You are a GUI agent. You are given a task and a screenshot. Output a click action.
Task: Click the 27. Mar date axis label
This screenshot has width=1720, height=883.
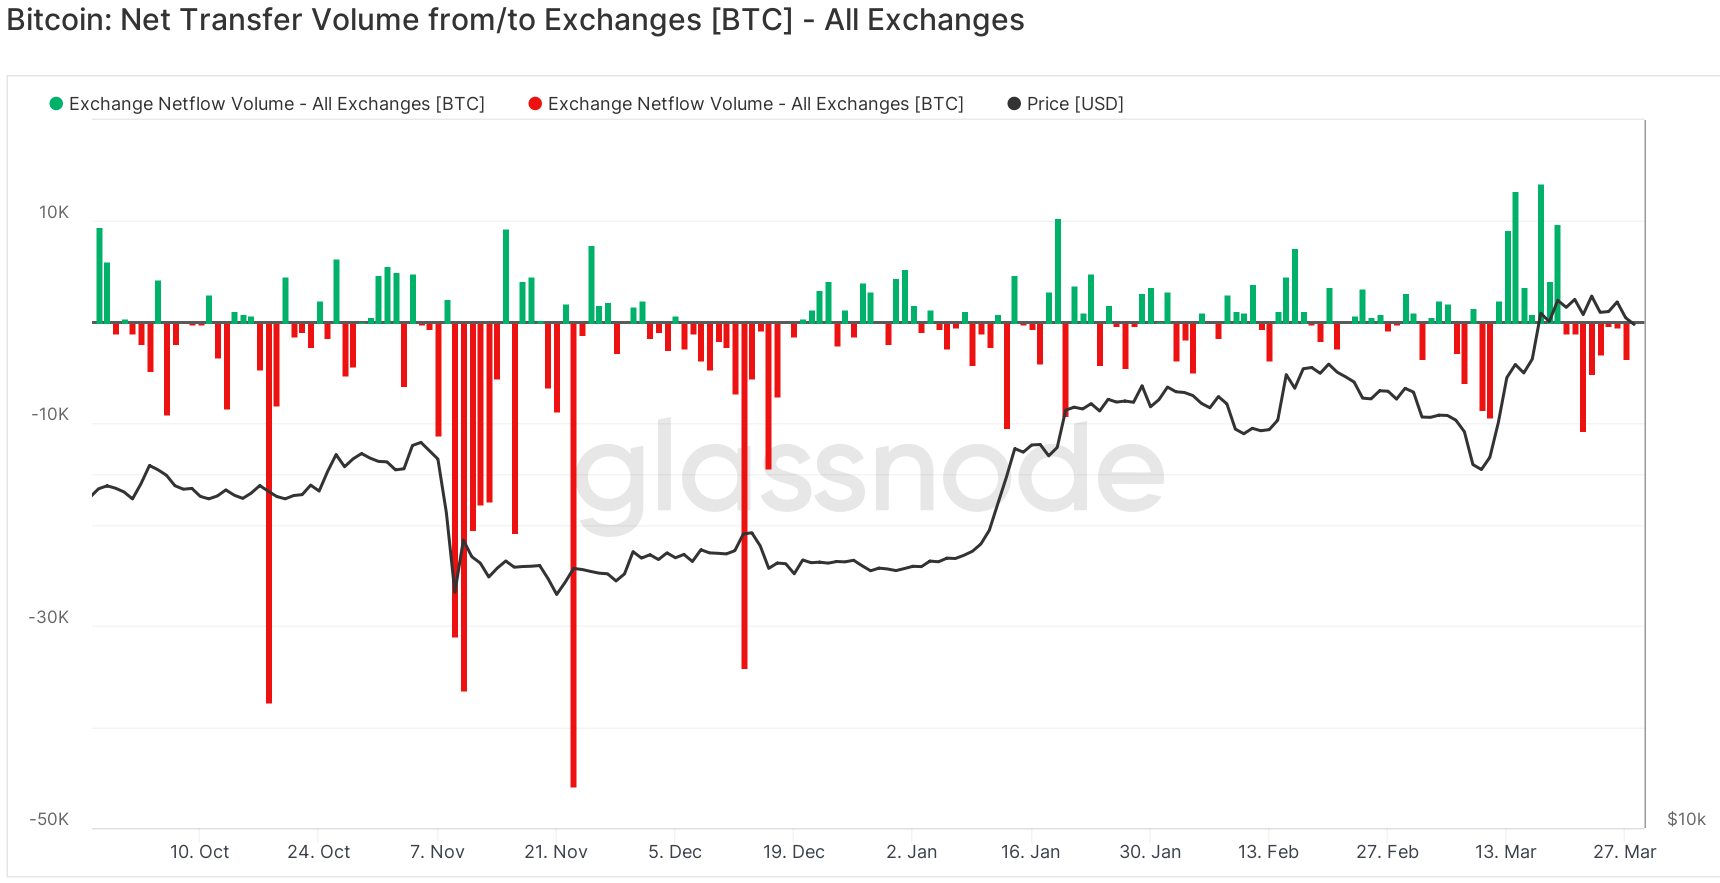1624,852
